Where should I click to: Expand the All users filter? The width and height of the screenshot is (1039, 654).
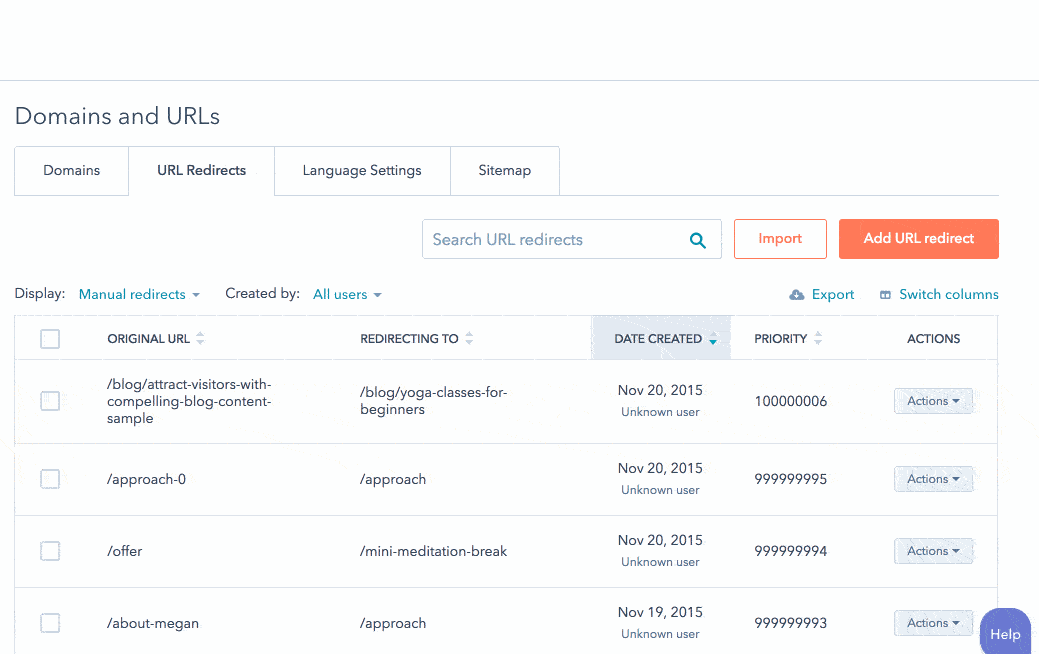347,294
